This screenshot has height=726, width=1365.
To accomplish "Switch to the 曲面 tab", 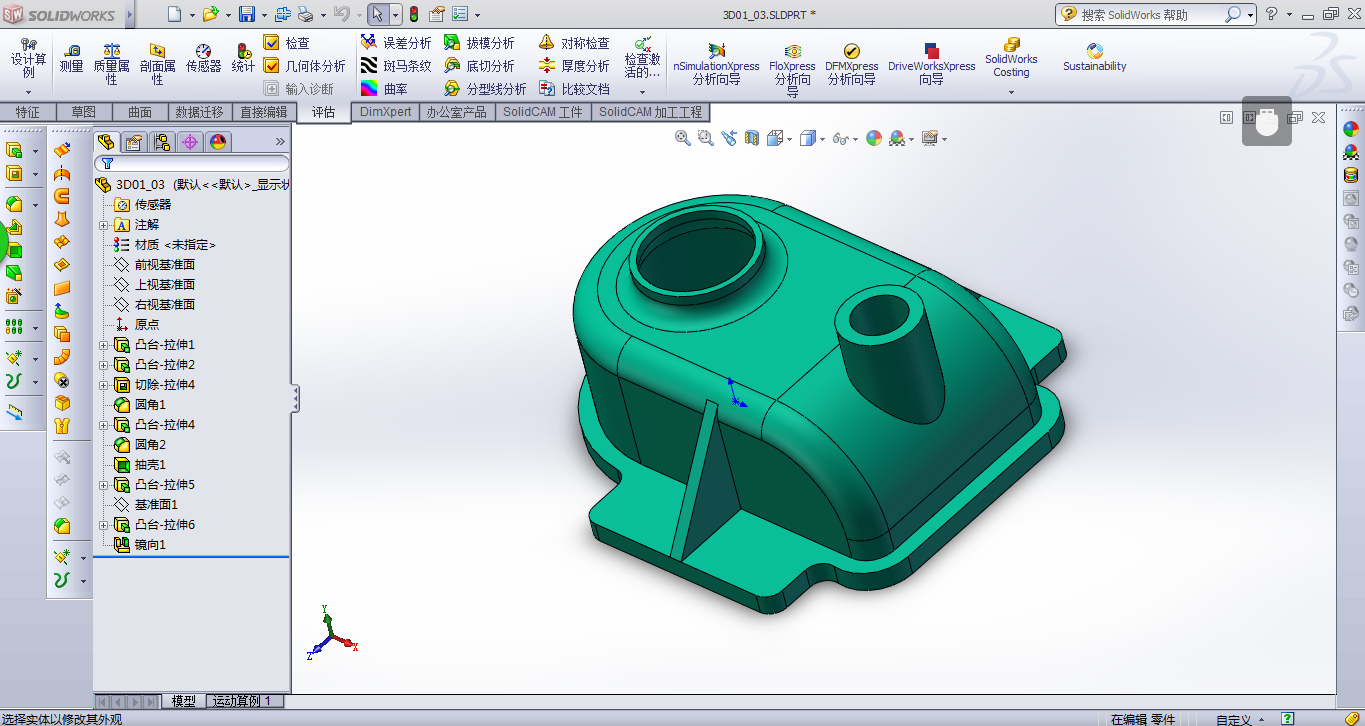I will tap(140, 112).
